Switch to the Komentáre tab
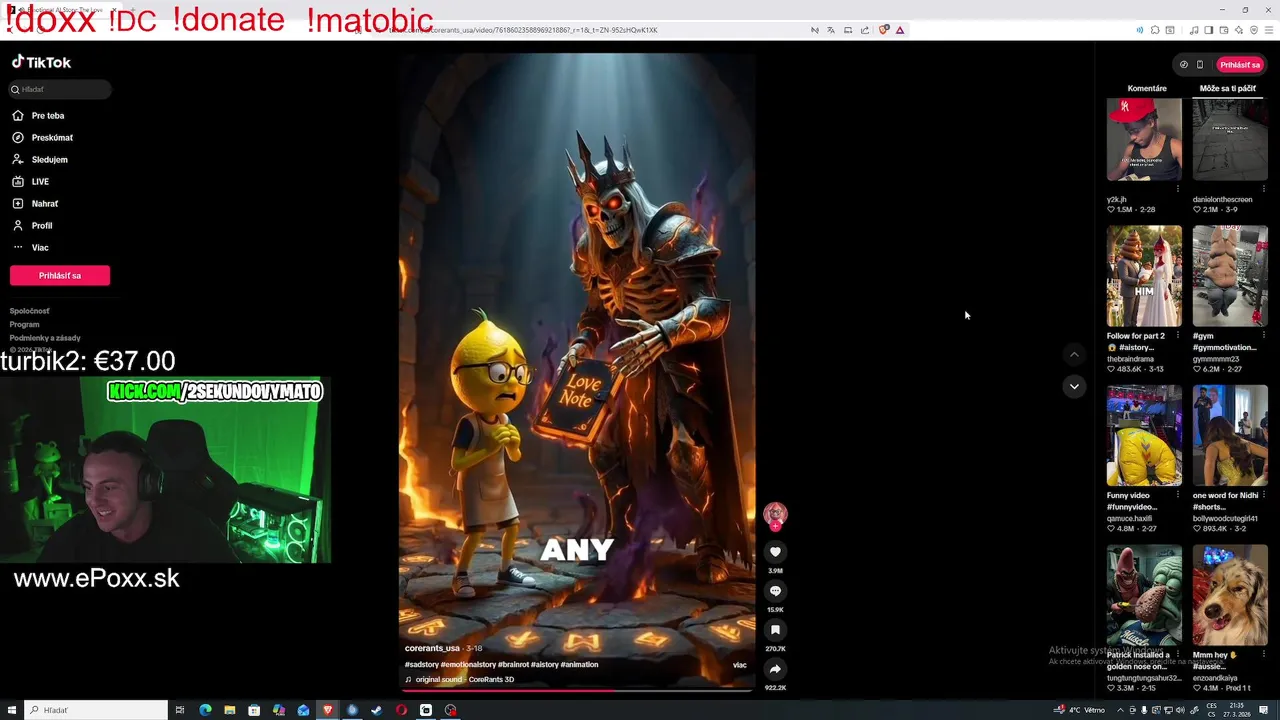This screenshot has width=1280, height=720. coord(1147,89)
